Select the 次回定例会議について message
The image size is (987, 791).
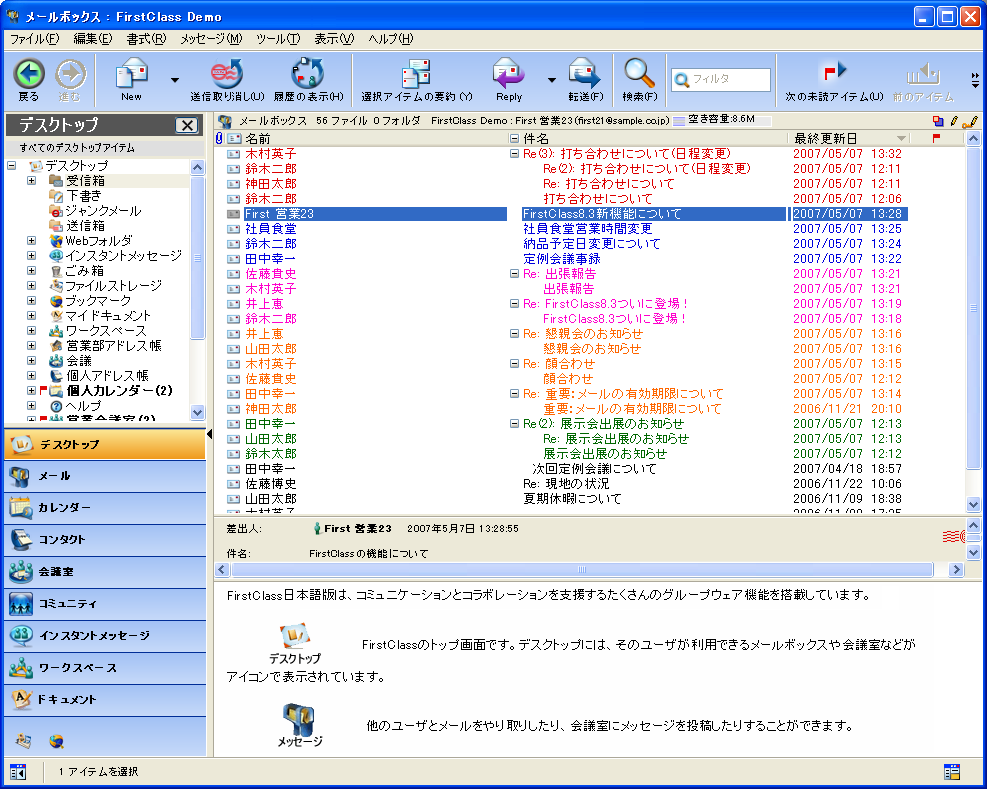click(x=594, y=469)
